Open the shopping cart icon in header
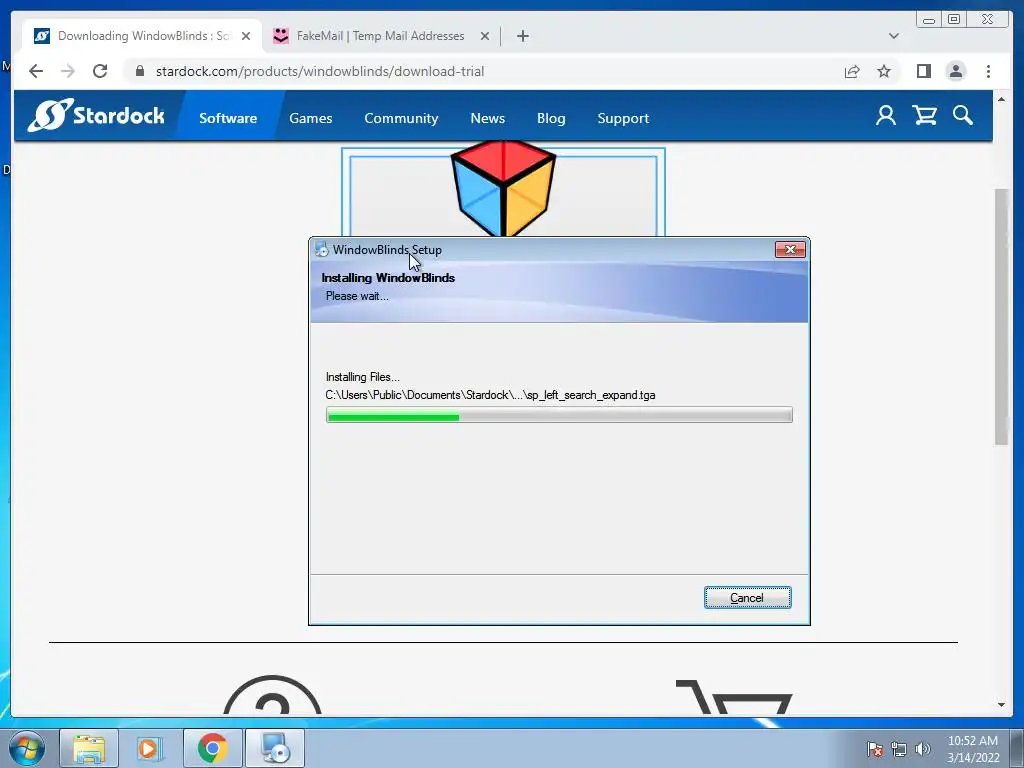The height and width of the screenshot is (768, 1024). pyautogui.click(x=925, y=116)
